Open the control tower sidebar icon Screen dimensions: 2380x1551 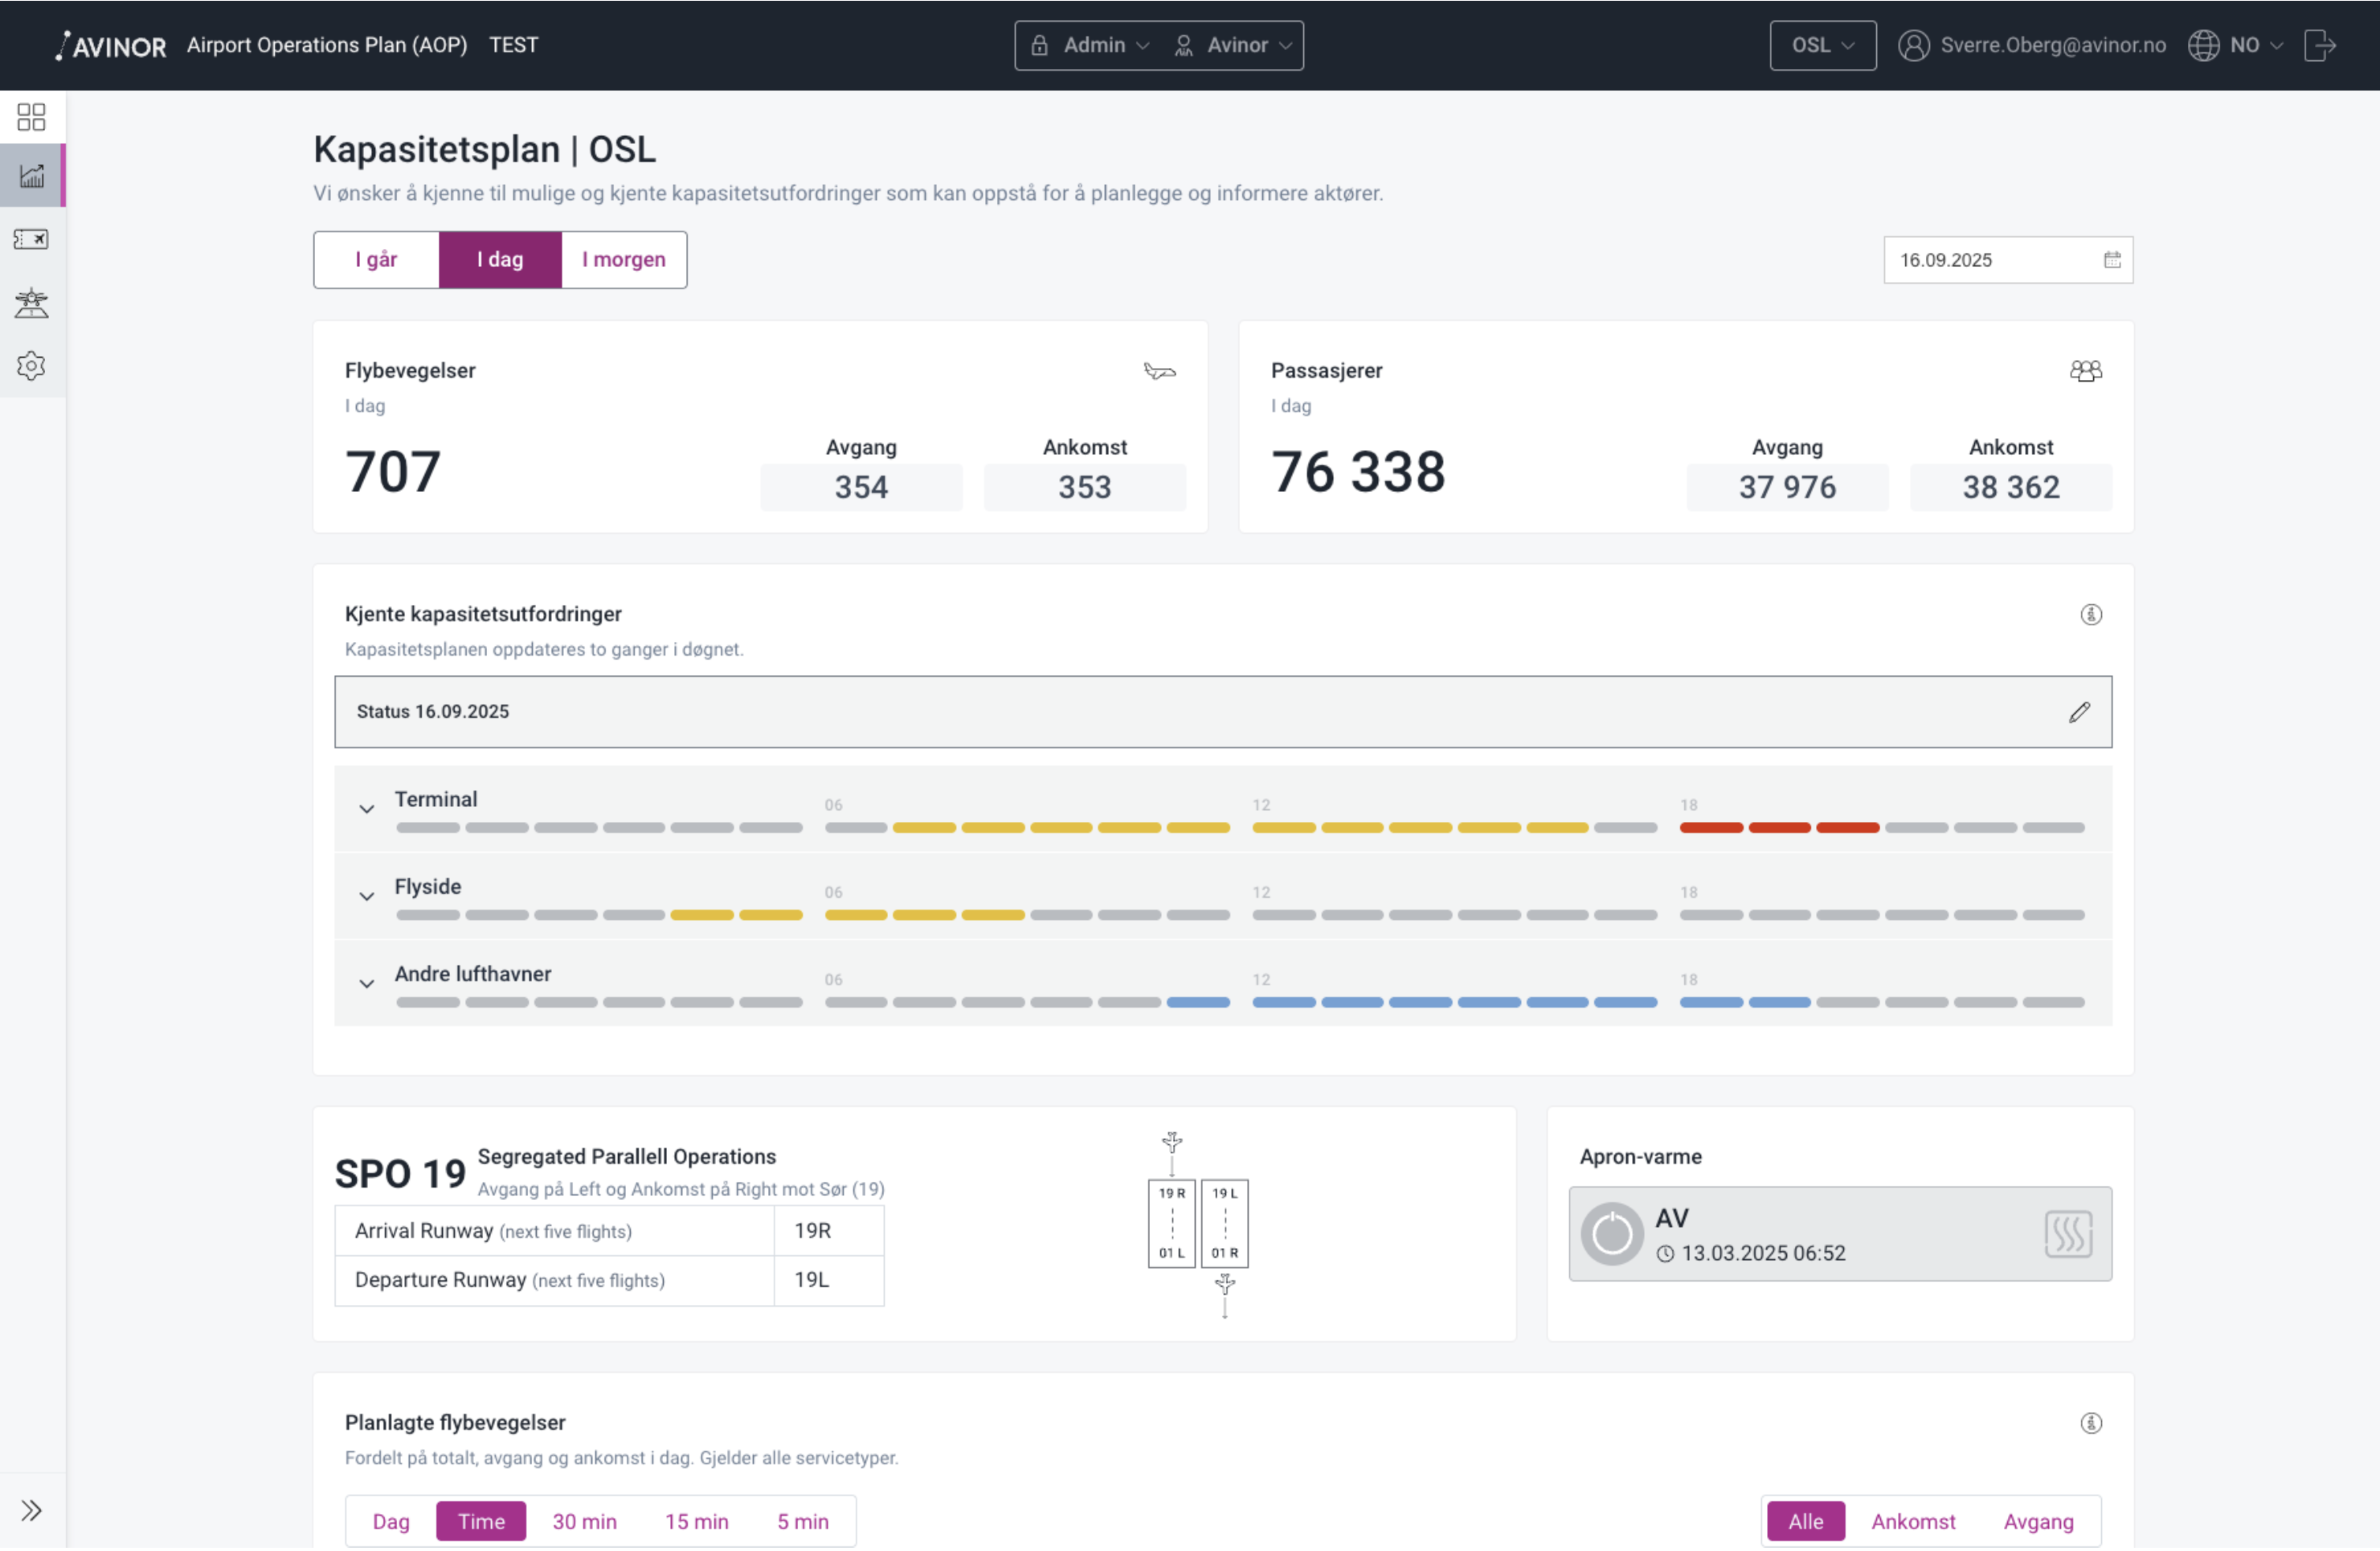click(31, 303)
